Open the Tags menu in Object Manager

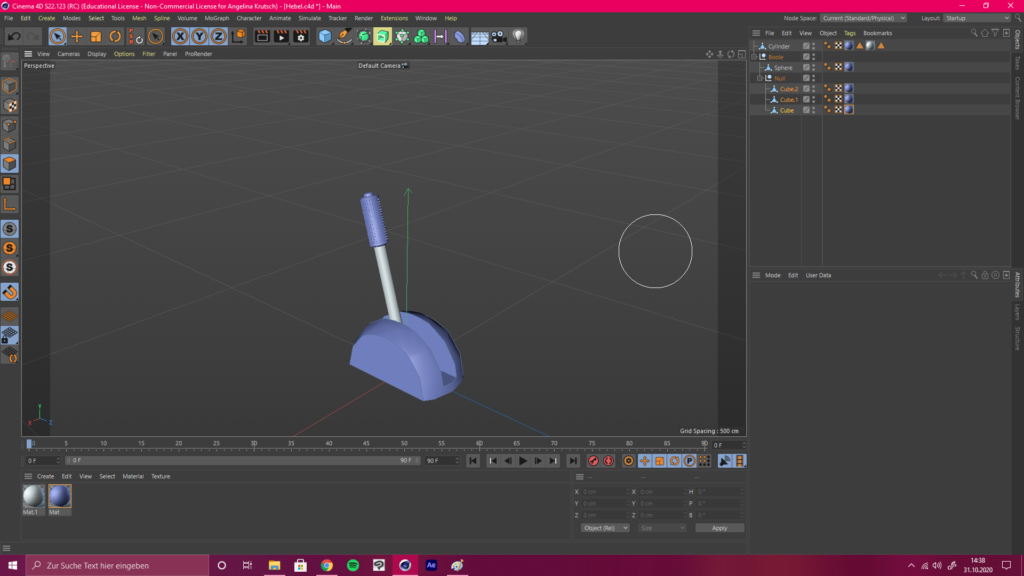pos(849,33)
